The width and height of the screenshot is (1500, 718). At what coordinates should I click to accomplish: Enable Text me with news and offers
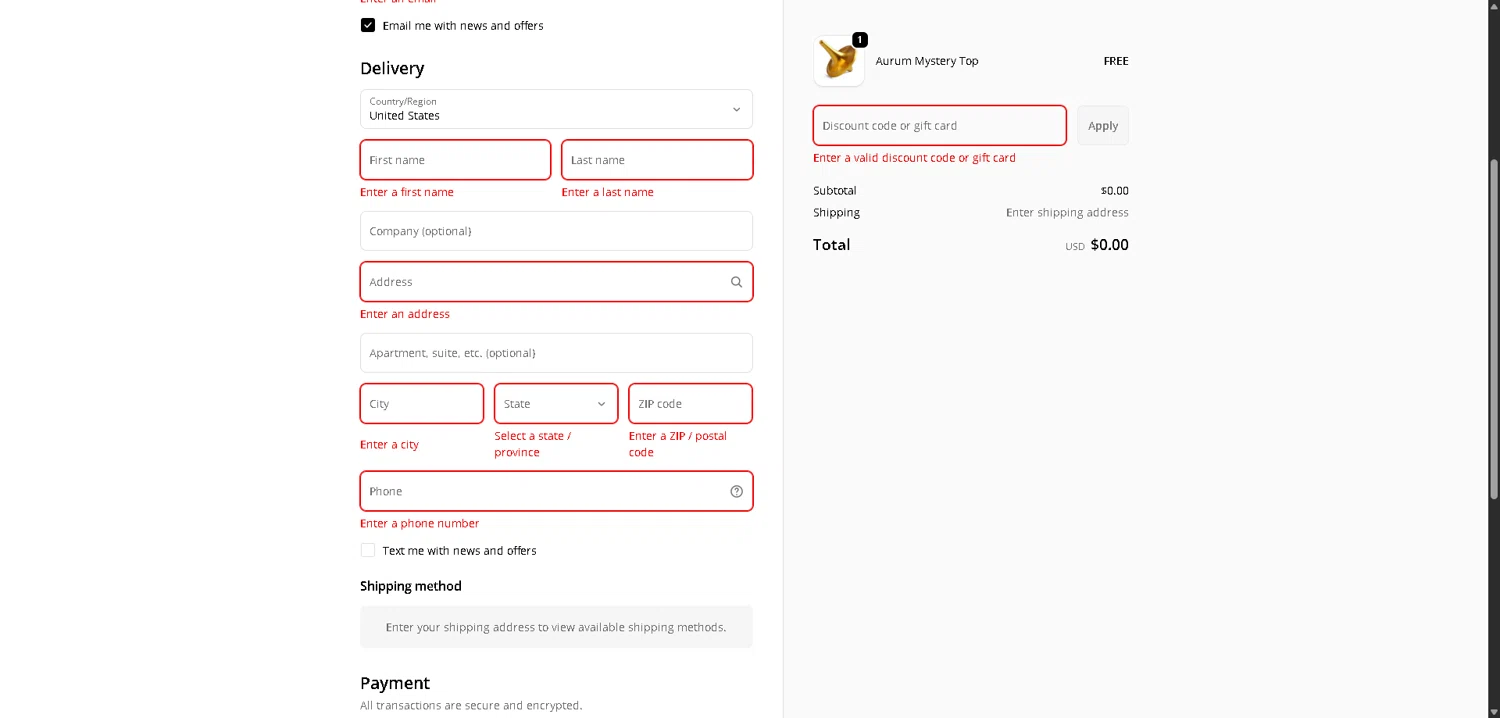368,550
